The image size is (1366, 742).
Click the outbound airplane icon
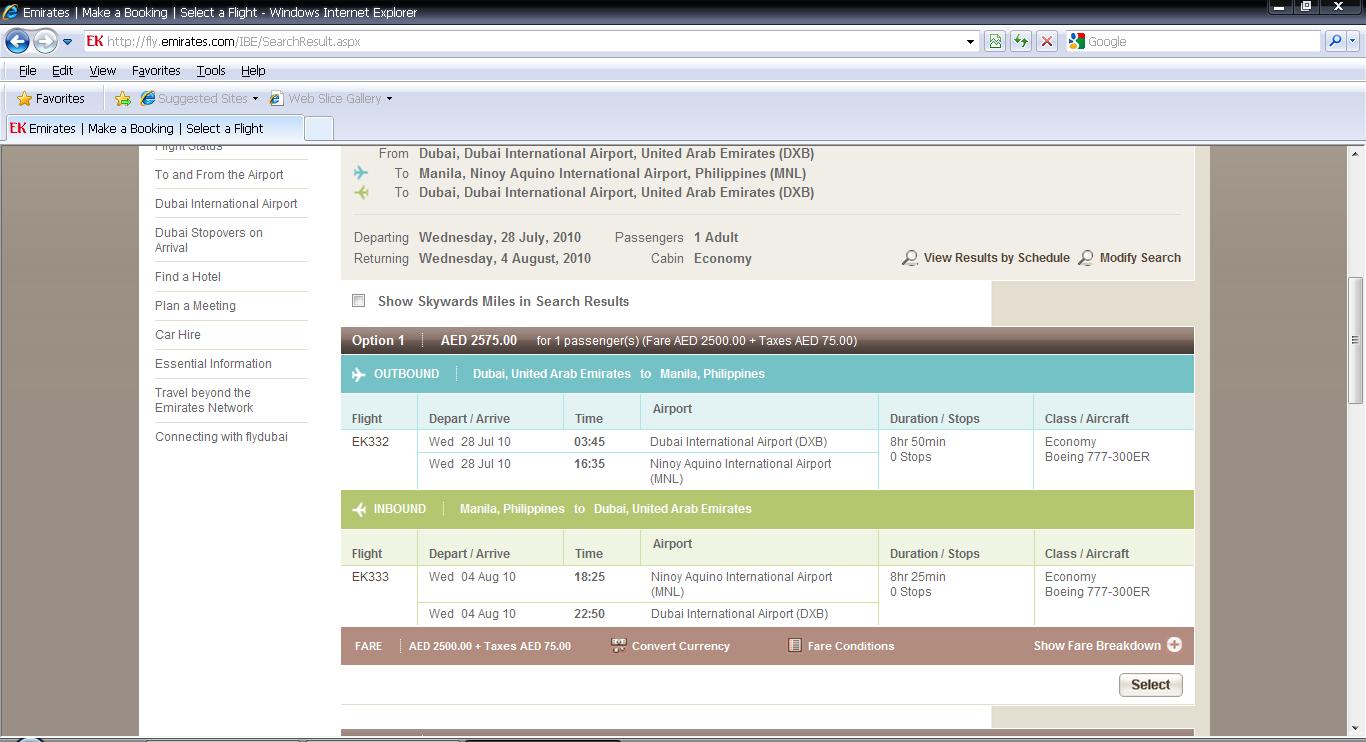[359, 374]
